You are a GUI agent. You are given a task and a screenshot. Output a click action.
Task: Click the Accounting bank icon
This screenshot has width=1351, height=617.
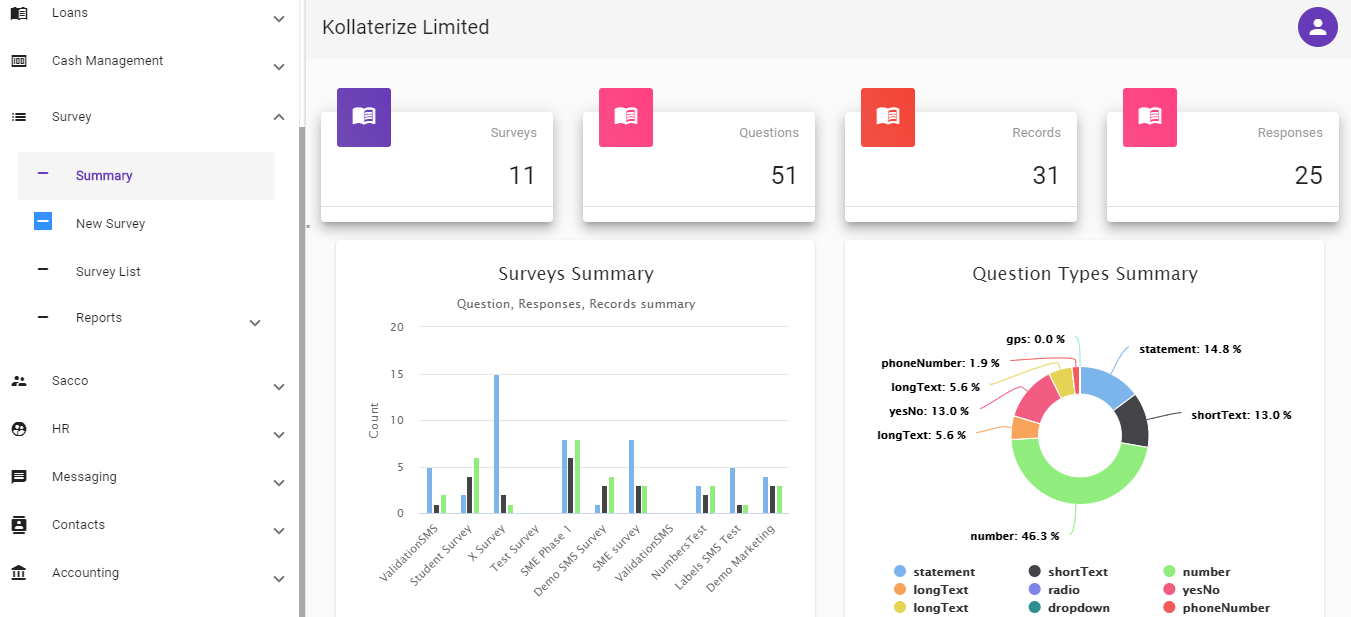19,573
